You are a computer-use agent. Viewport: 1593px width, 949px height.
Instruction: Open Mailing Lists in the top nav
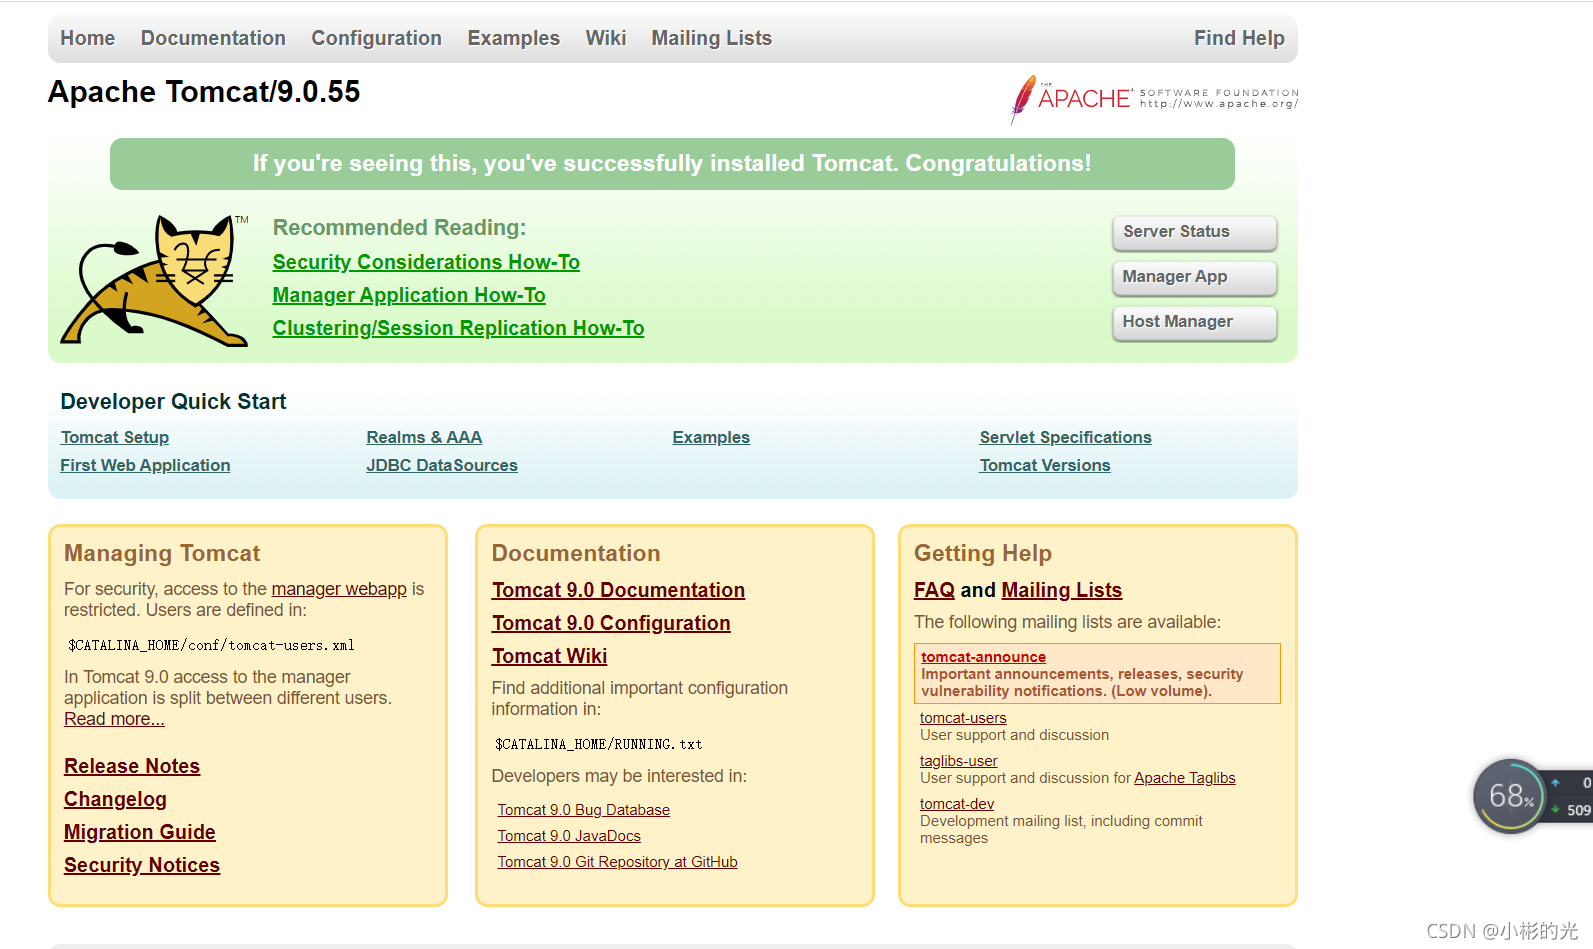[x=712, y=38]
